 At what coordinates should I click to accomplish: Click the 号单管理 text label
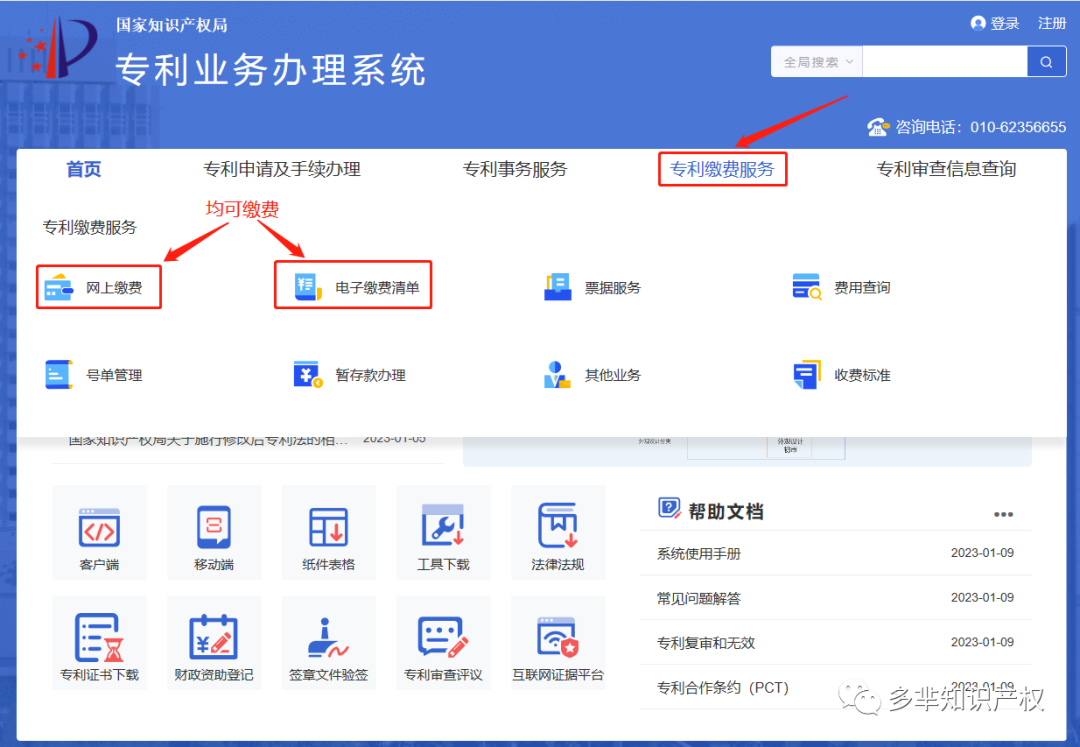click(x=114, y=375)
